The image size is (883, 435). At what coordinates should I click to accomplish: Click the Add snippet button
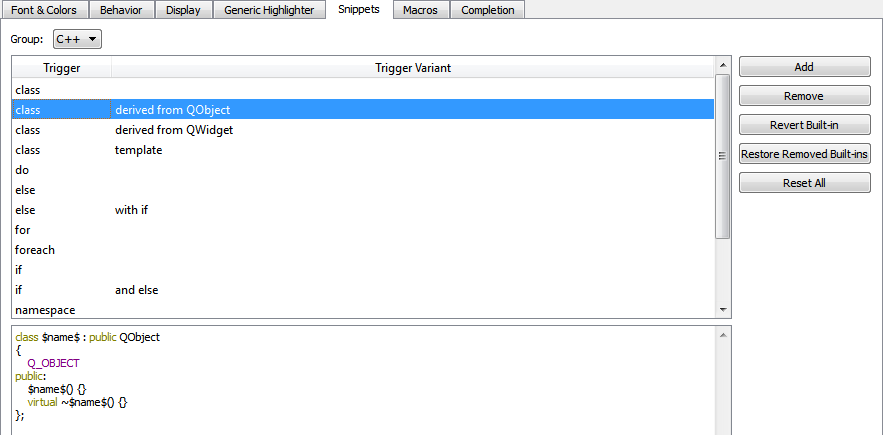[804, 67]
